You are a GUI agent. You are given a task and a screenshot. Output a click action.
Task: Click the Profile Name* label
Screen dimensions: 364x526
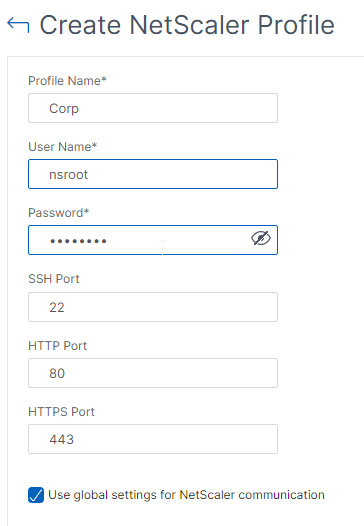click(67, 81)
